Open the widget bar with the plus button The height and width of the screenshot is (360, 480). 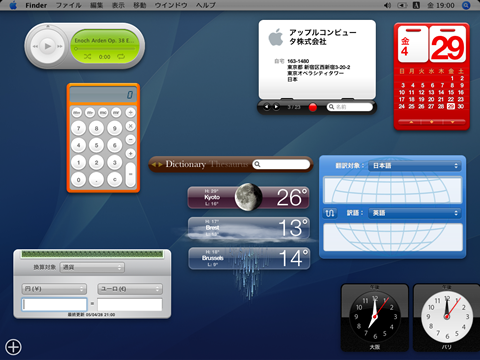point(13,347)
